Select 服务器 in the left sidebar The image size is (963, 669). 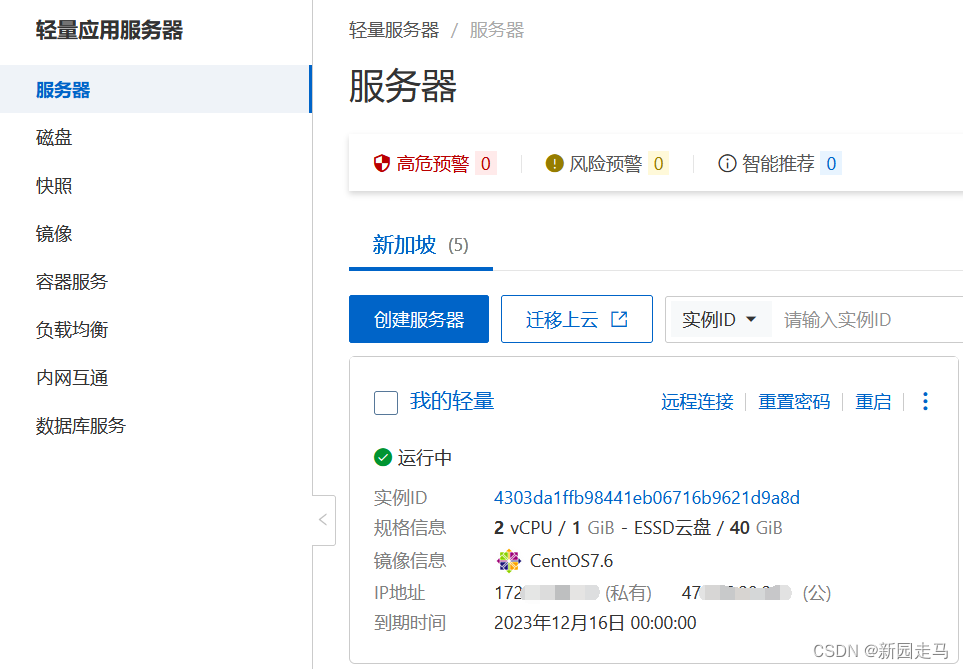(x=155, y=89)
